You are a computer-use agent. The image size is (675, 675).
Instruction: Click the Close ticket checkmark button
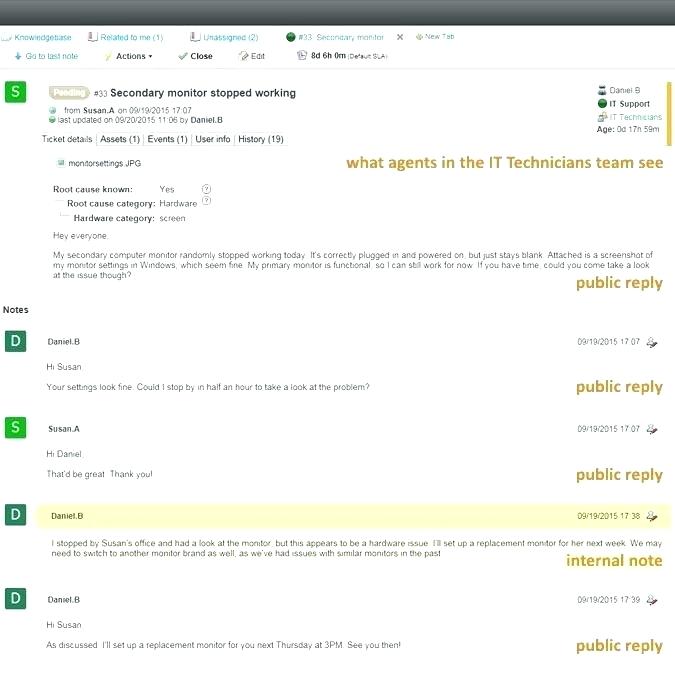[196, 56]
